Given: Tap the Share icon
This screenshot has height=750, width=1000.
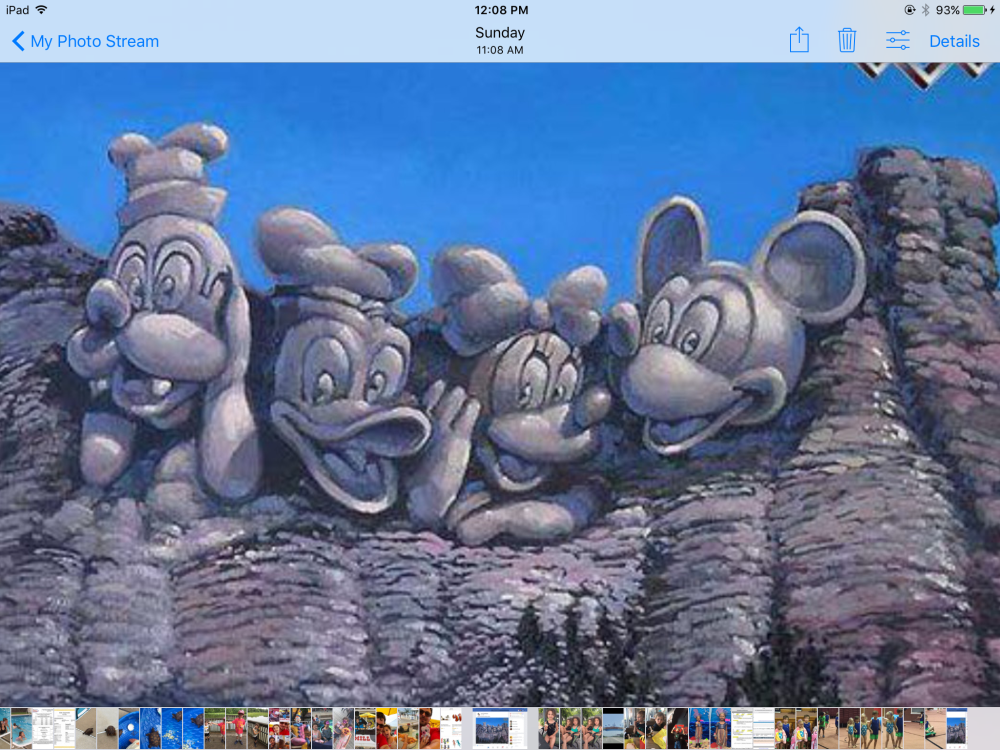Looking at the screenshot, I should (799, 40).
